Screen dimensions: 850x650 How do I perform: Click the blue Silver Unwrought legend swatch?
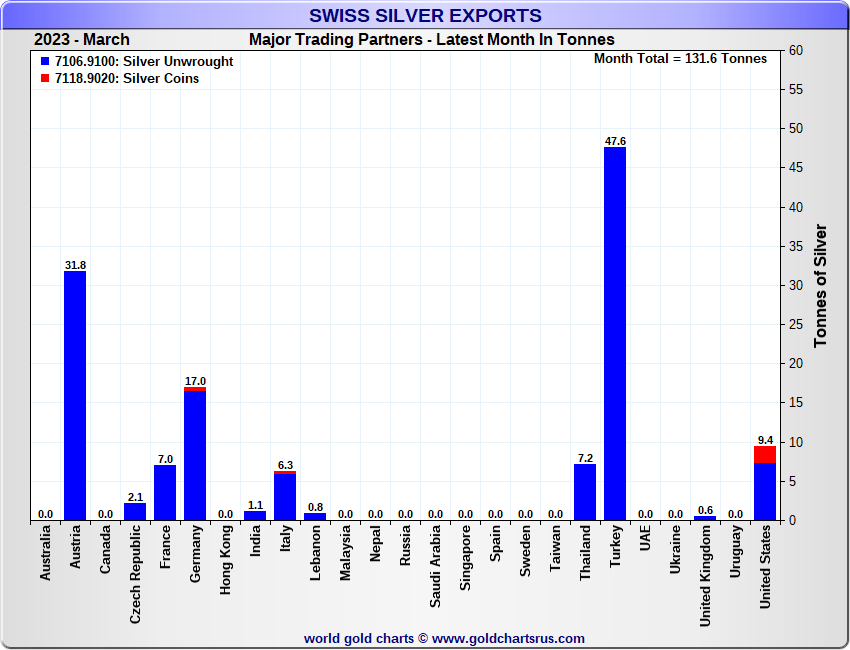45,62
